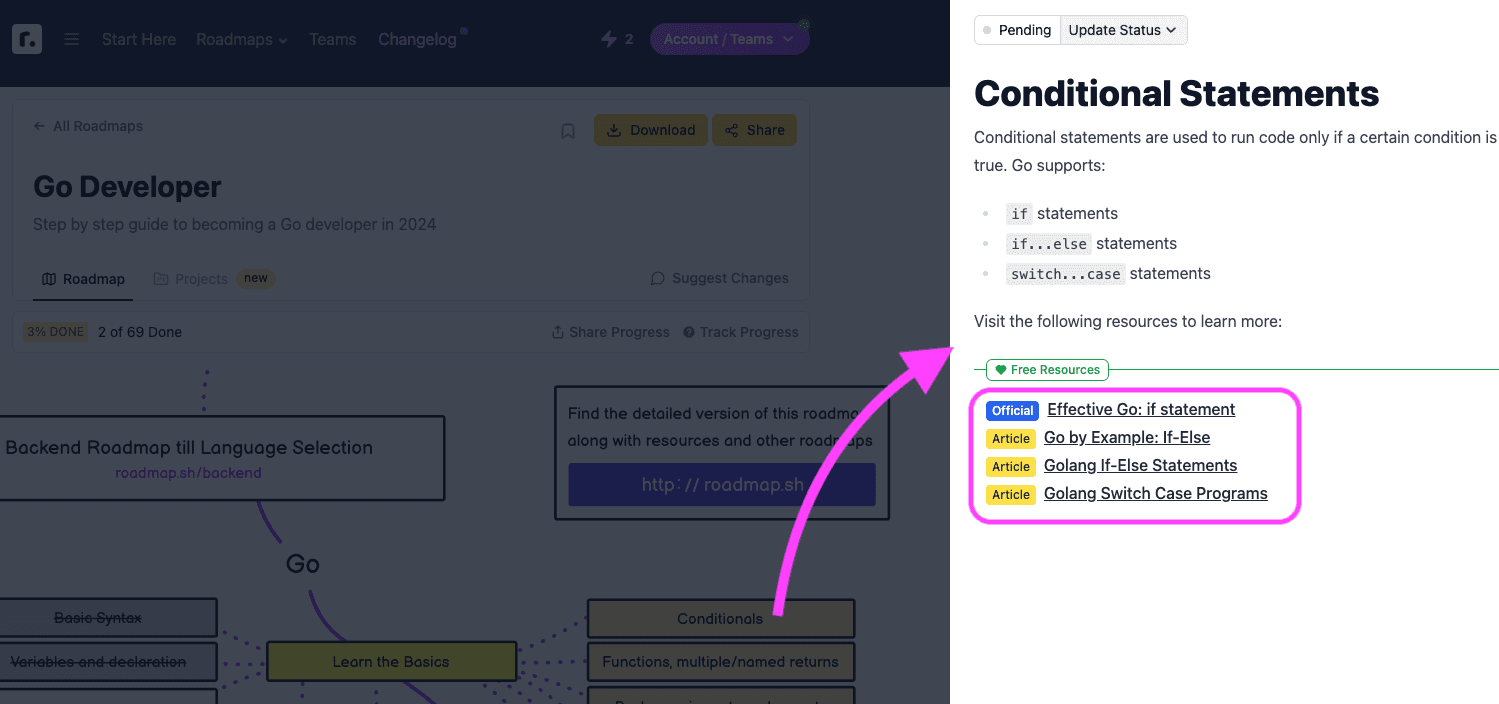Screen dimensions: 1499x704
Task: Switch to the Projects tab
Action: click(x=191, y=279)
